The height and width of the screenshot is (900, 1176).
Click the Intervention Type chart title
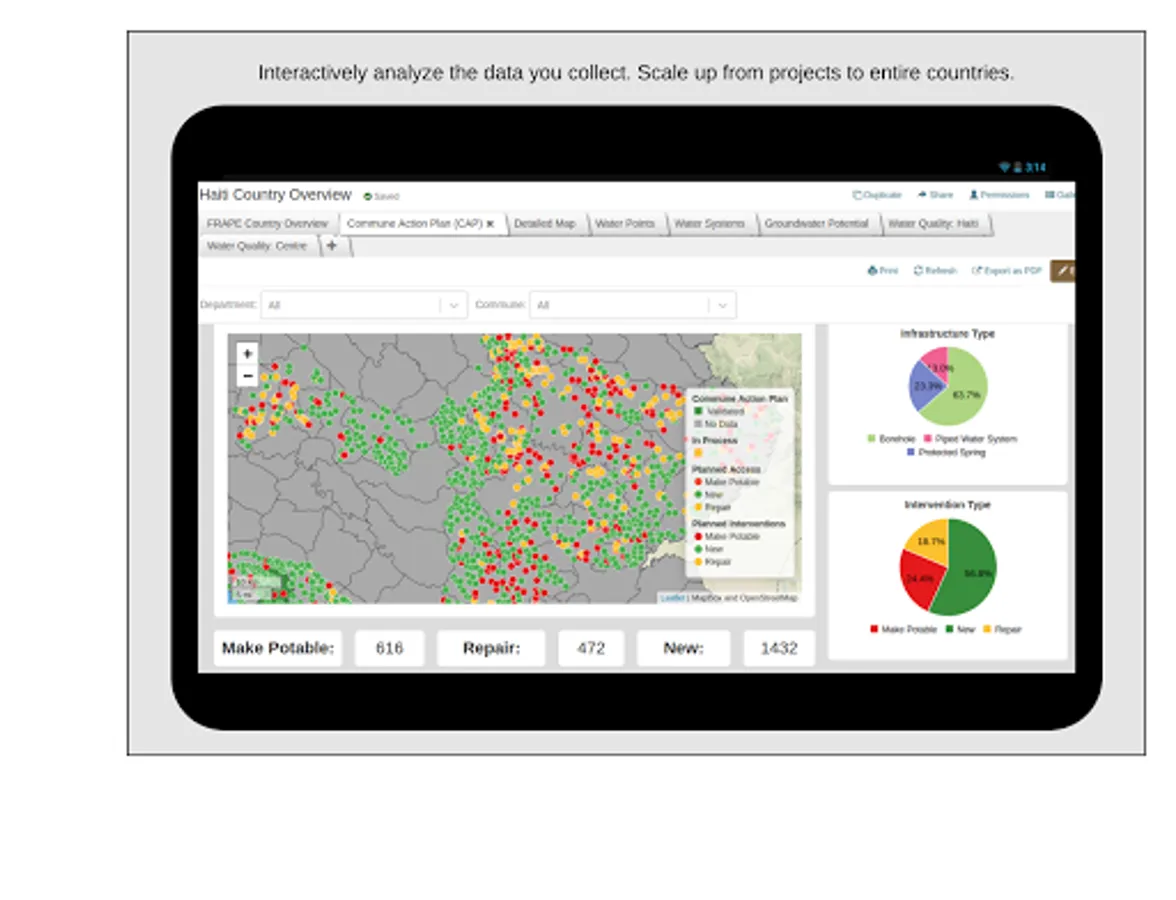(x=947, y=505)
